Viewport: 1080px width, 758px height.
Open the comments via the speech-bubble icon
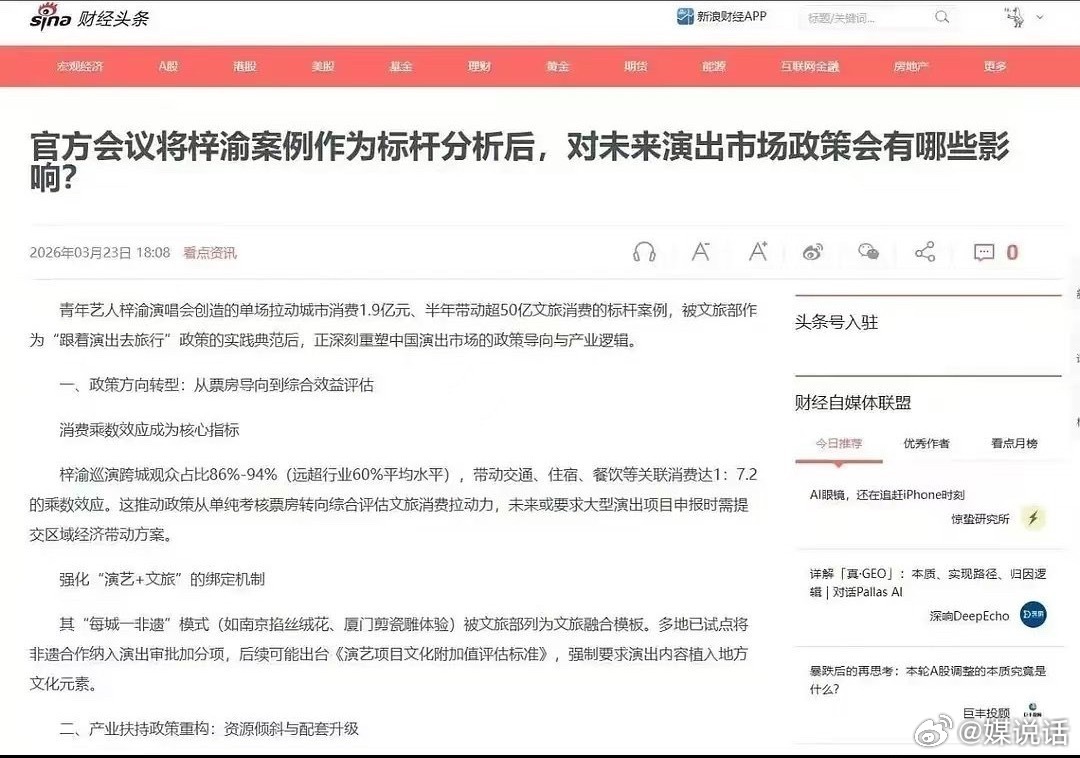tap(985, 252)
